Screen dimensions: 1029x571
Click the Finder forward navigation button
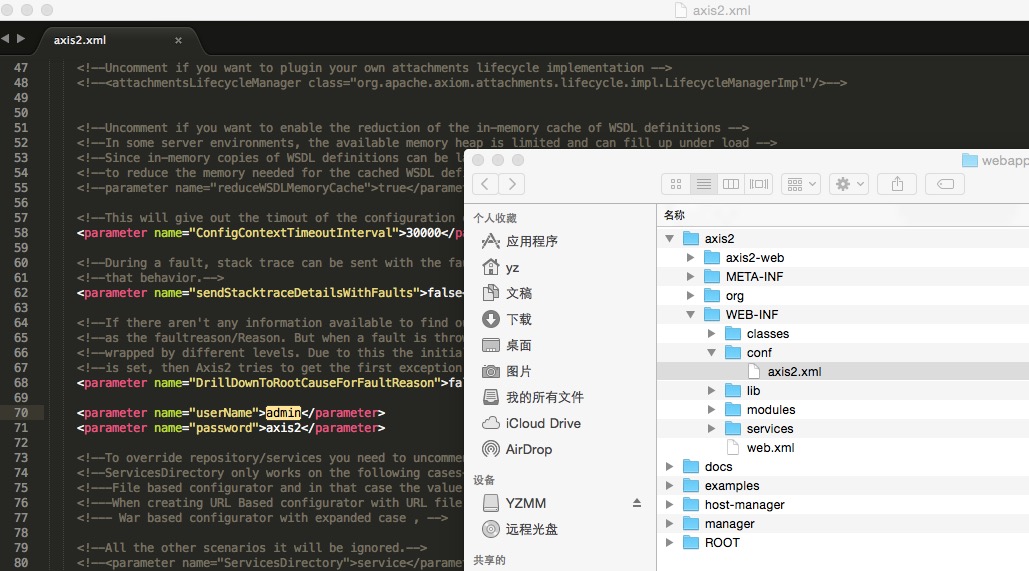point(512,184)
